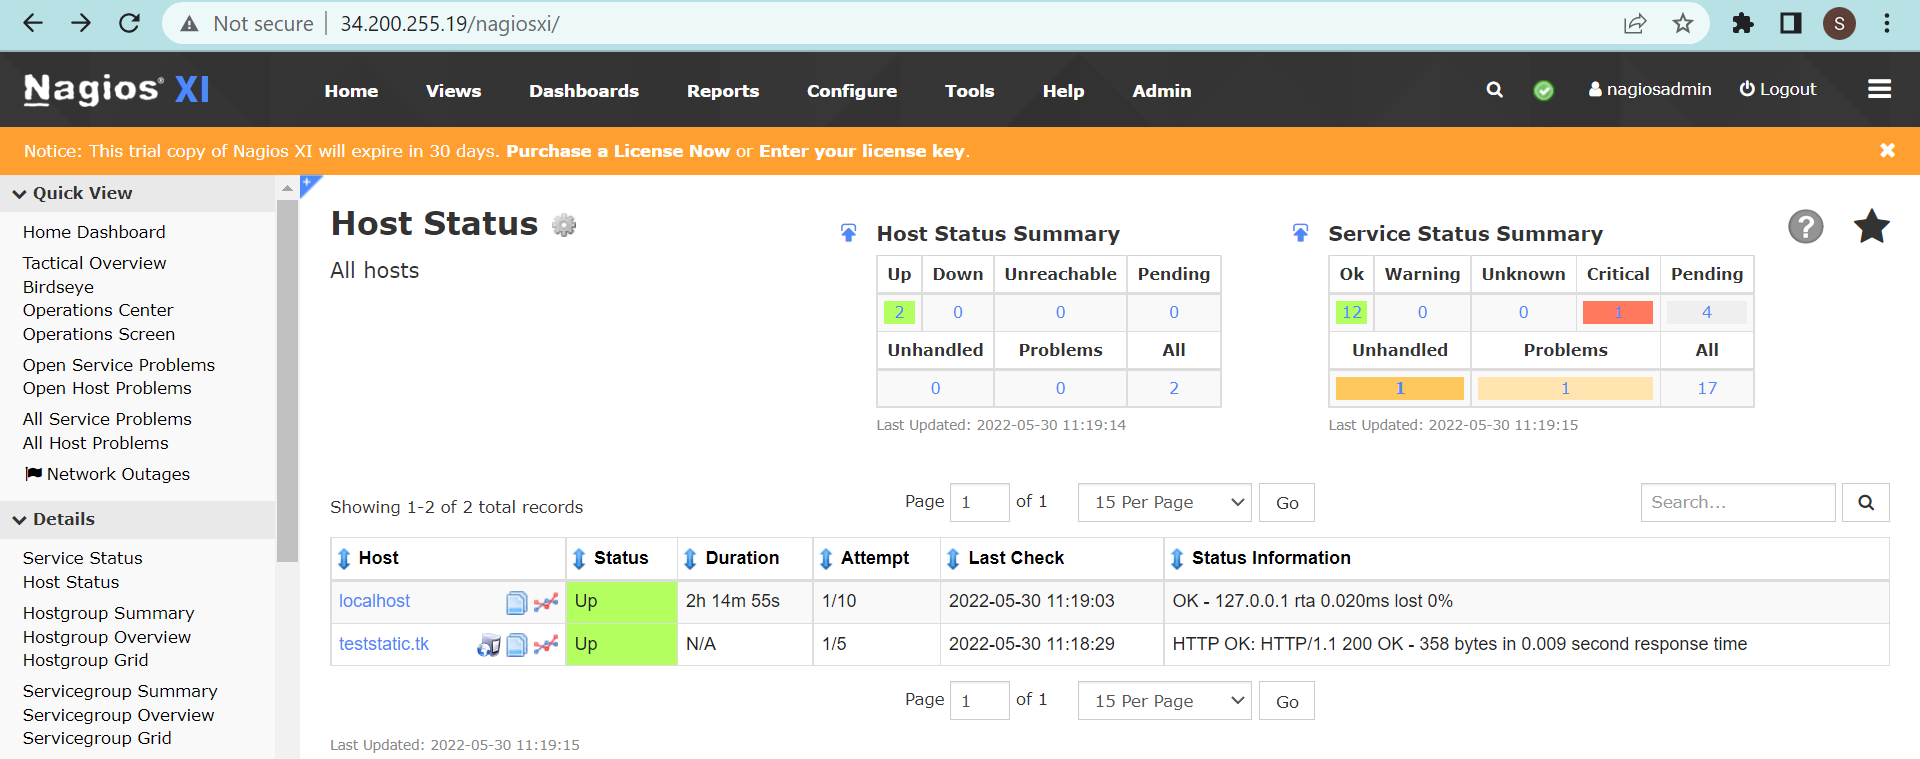Click All services count 17
The image size is (1920, 759).
click(x=1706, y=388)
